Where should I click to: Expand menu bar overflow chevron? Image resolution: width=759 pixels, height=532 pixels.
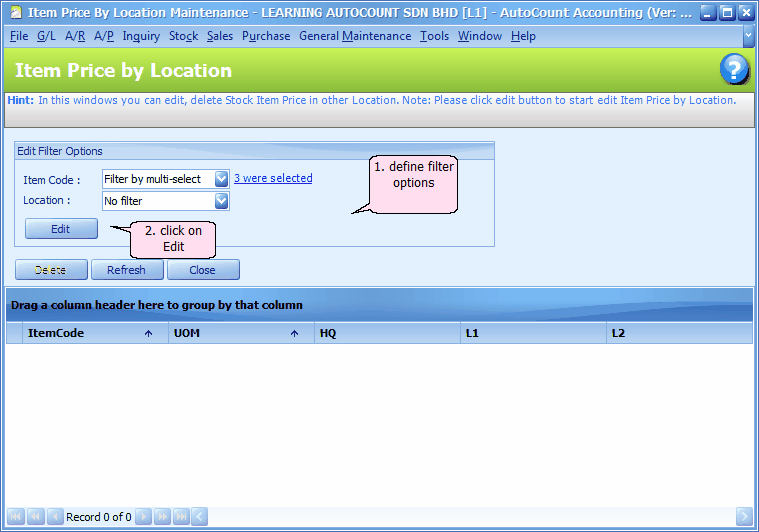748,36
